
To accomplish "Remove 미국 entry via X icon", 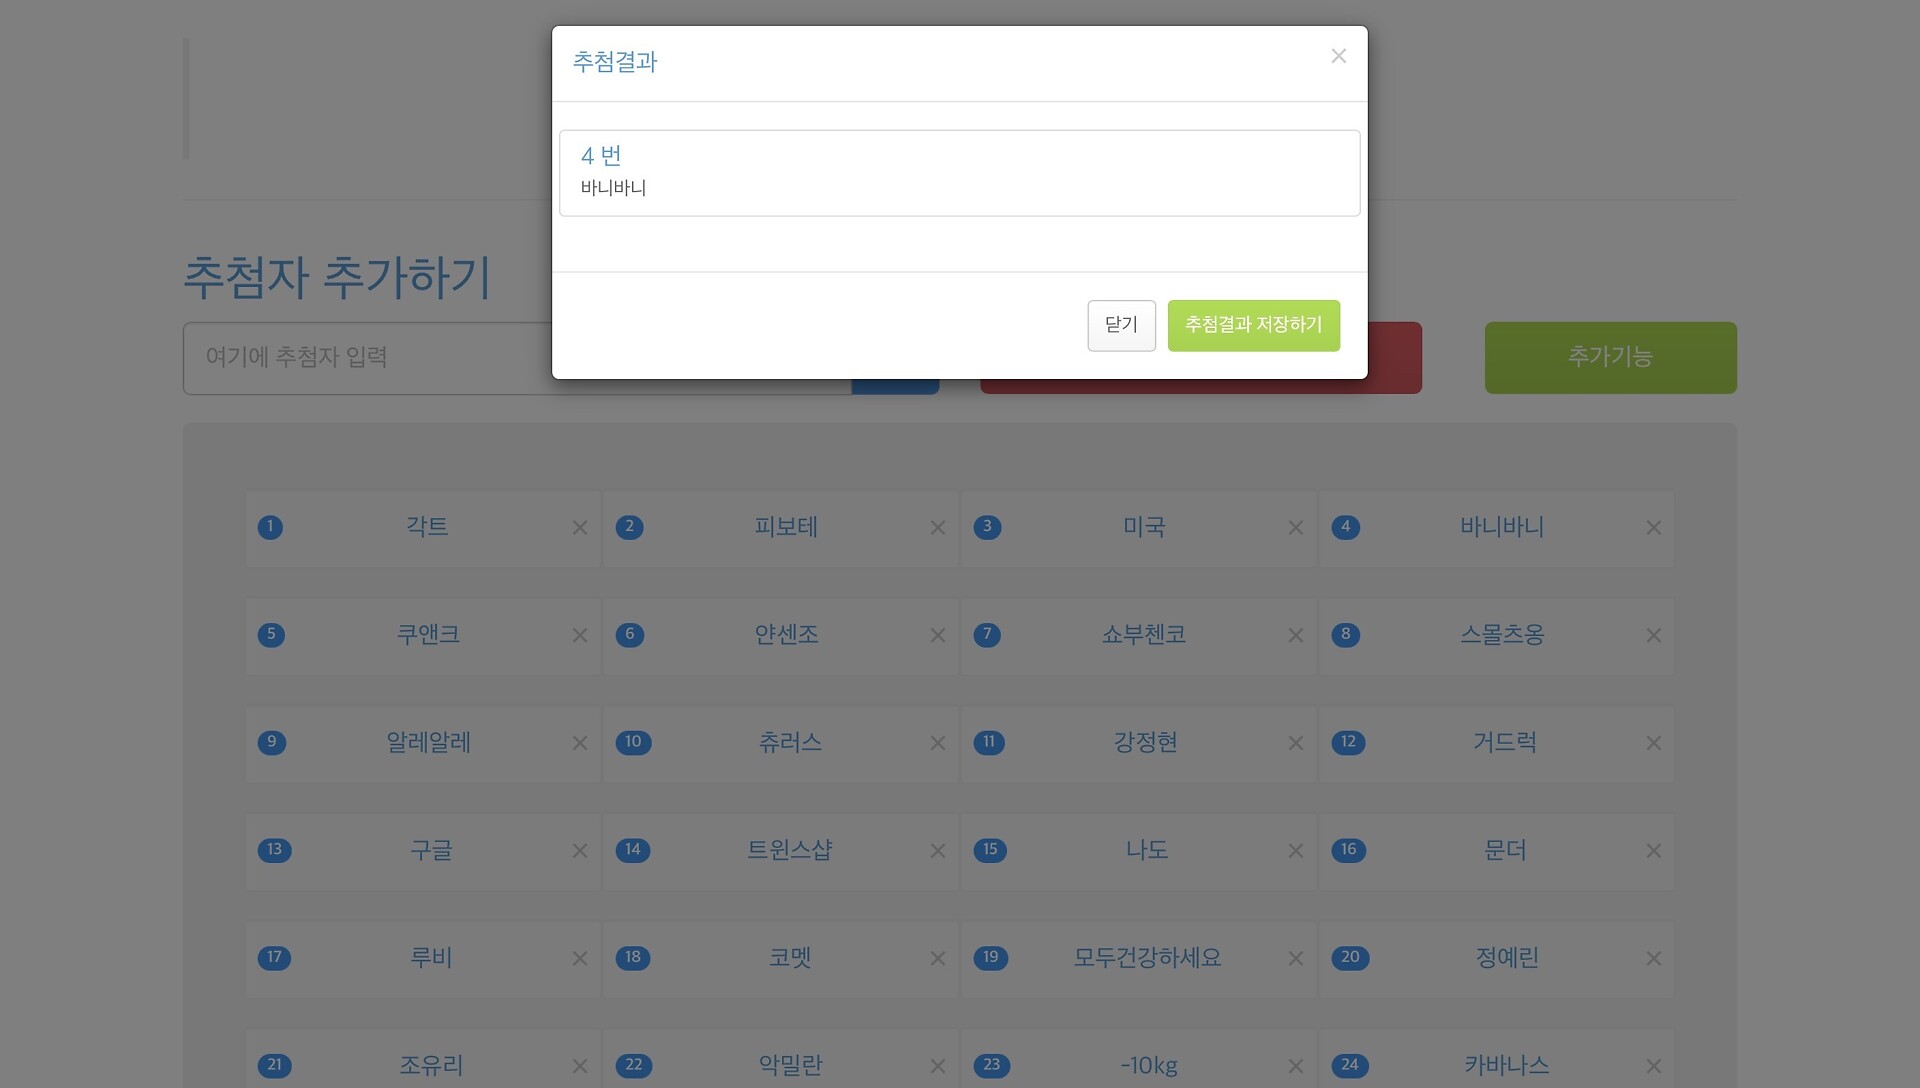I will [x=1296, y=528].
